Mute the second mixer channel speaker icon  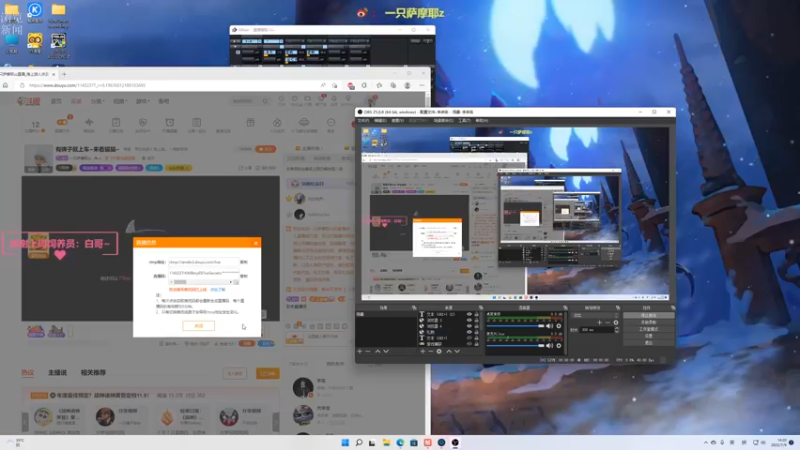pyautogui.click(x=549, y=345)
